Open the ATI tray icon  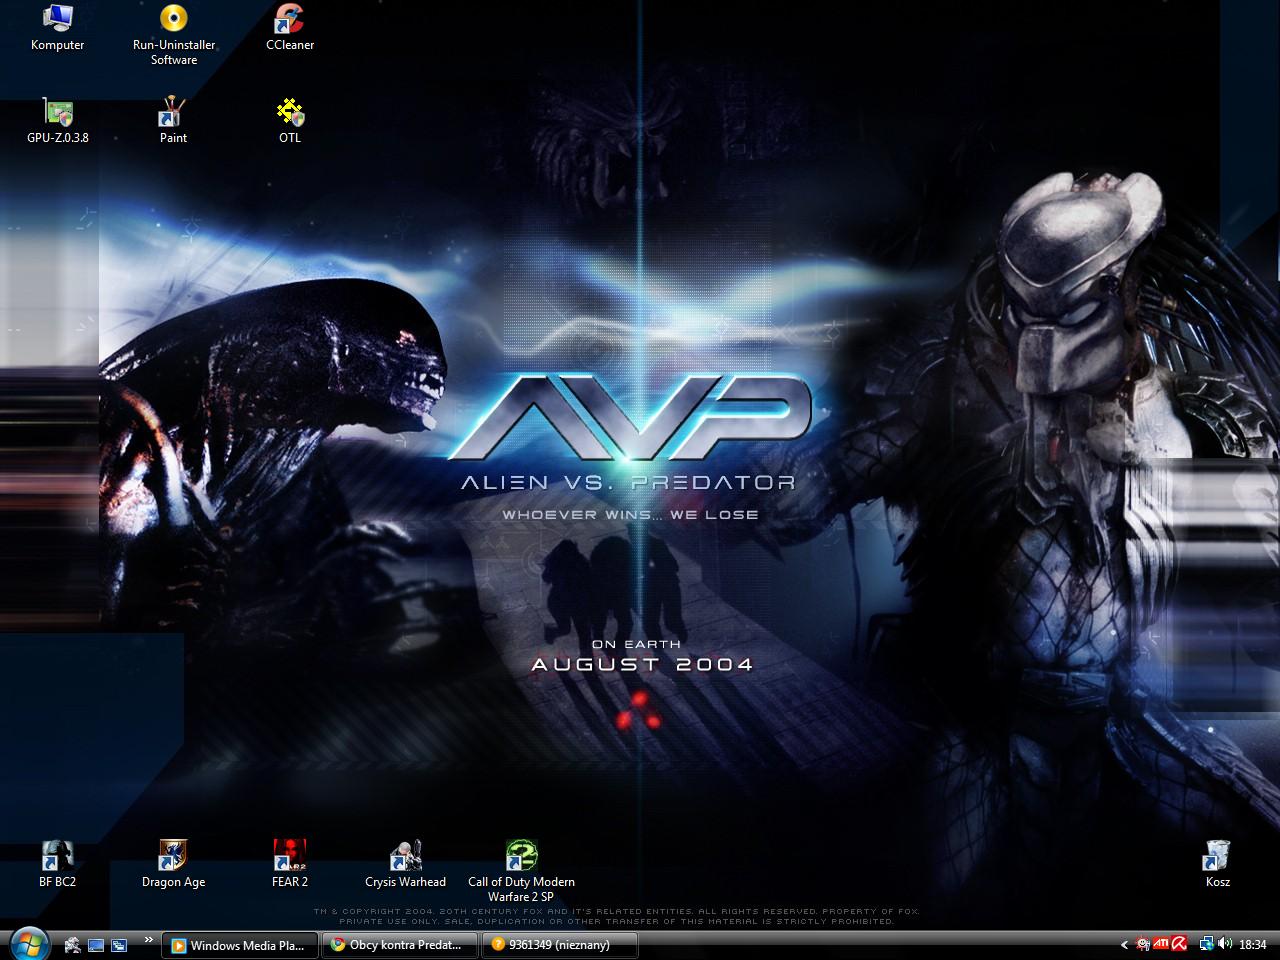click(x=1161, y=944)
